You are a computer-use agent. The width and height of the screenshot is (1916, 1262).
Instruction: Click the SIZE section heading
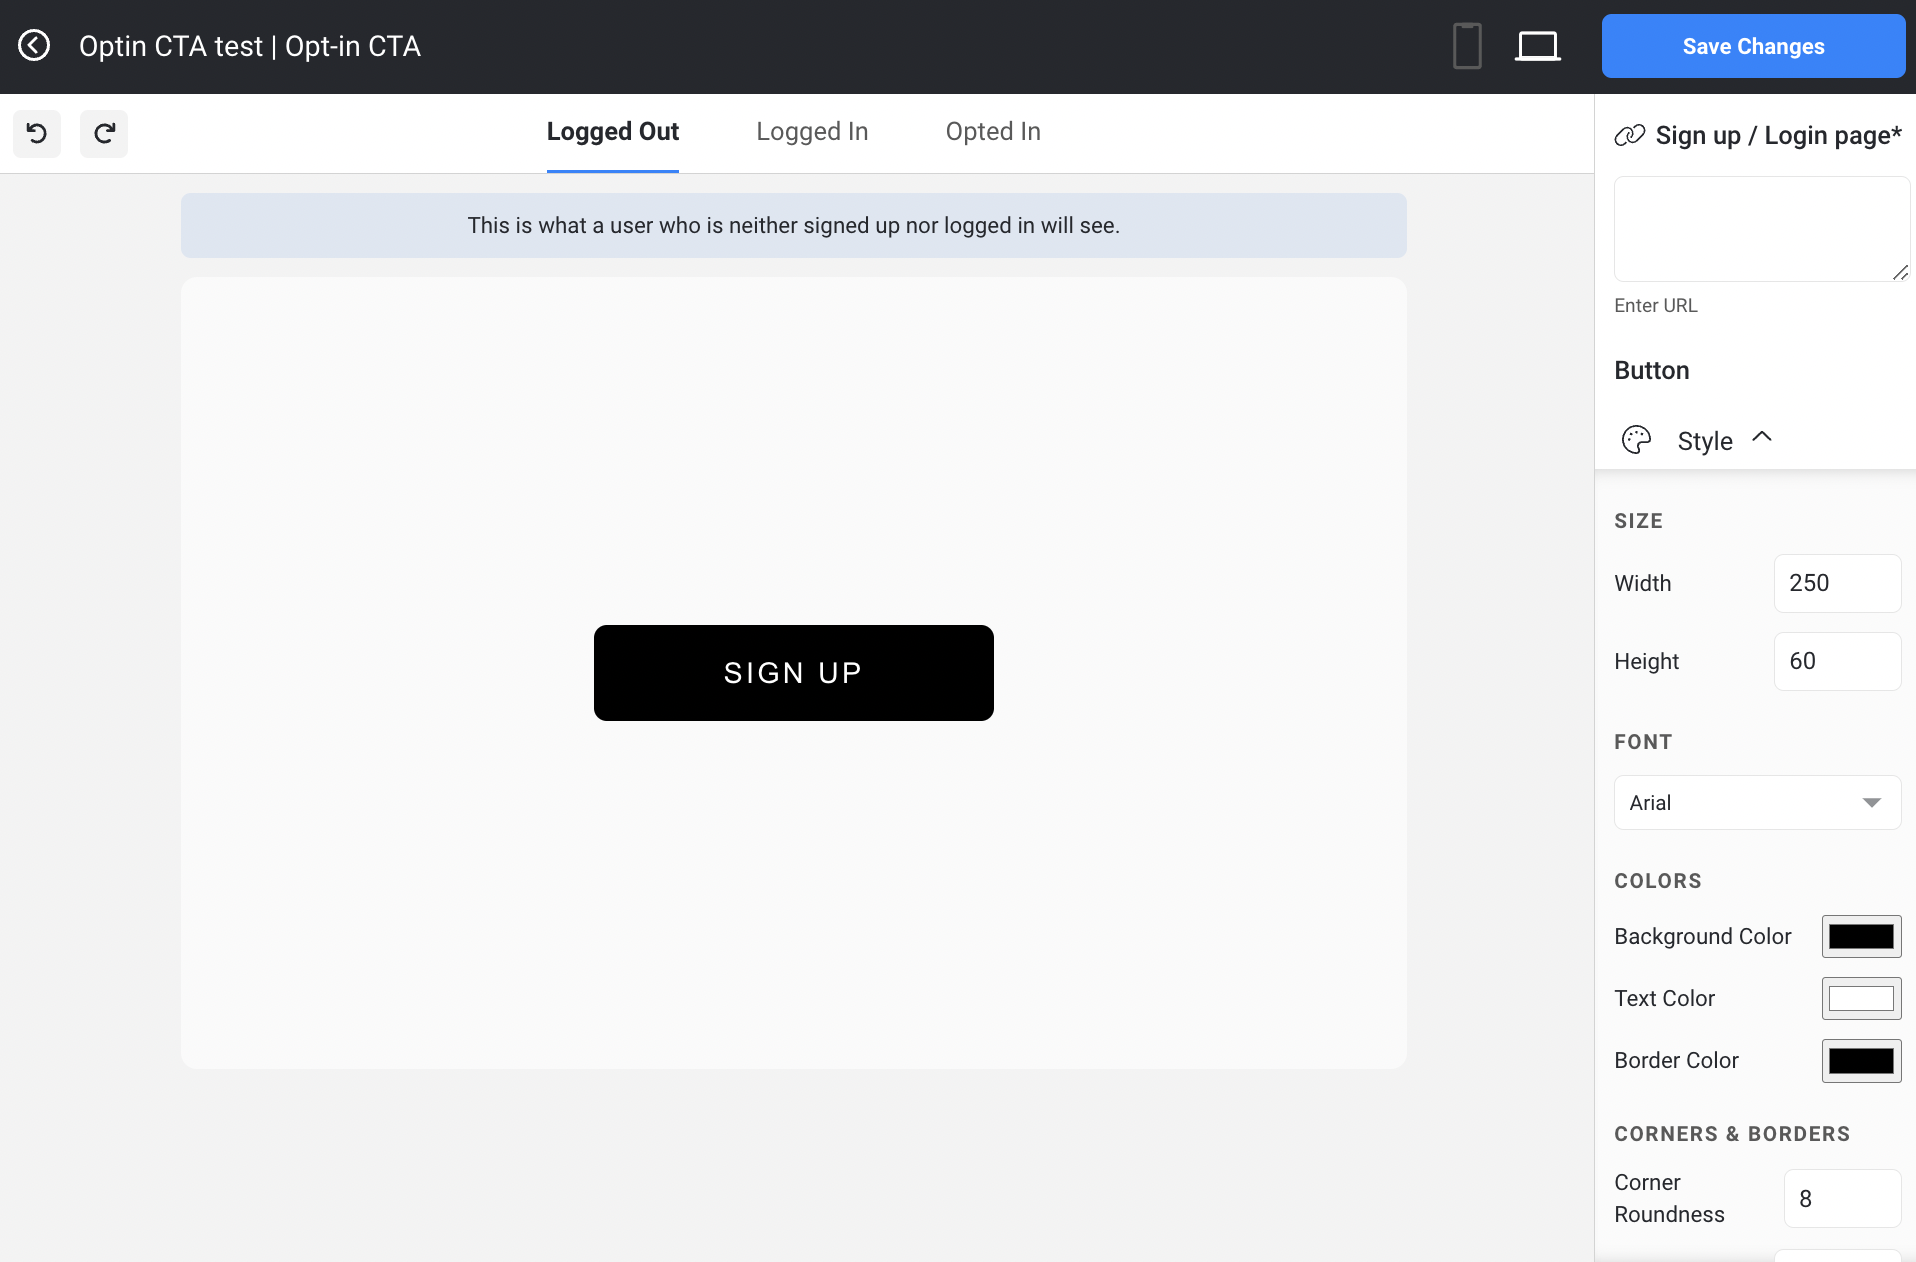point(1638,521)
